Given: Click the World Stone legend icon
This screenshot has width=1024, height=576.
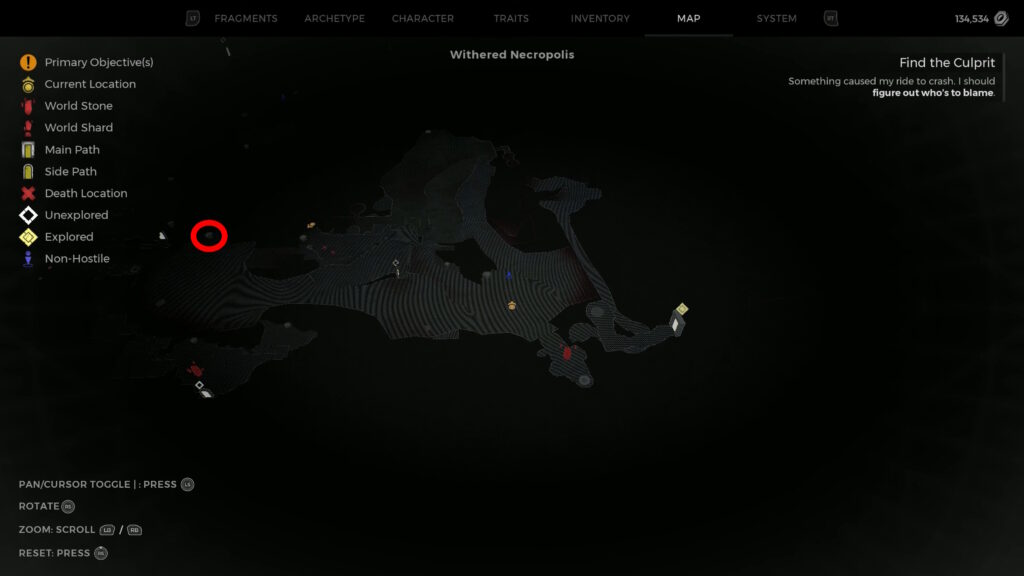Looking at the screenshot, I should (x=28, y=106).
